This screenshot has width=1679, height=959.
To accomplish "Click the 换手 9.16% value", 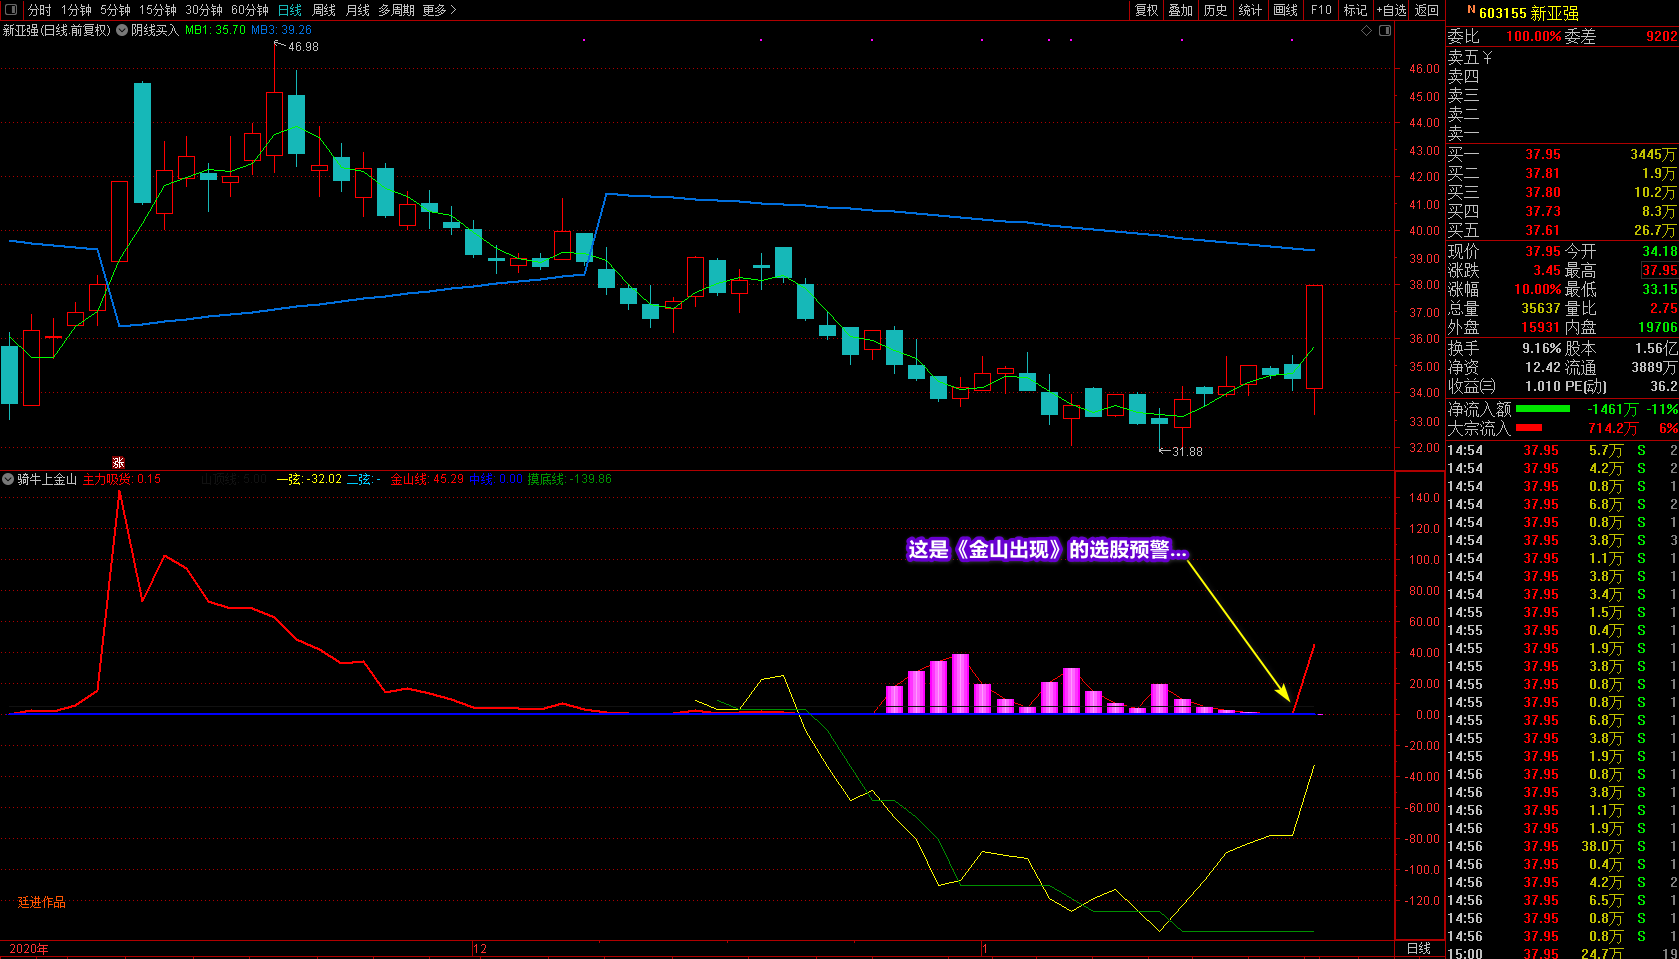I will [x=1541, y=348].
